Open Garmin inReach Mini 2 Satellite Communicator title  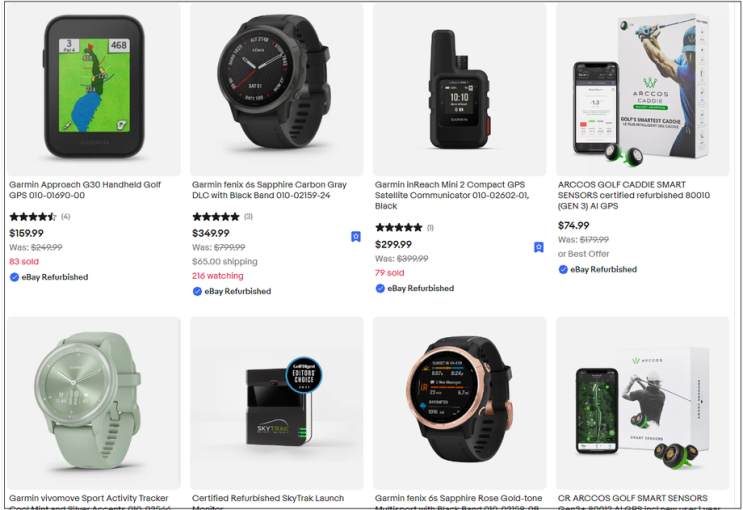click(452, 195)
